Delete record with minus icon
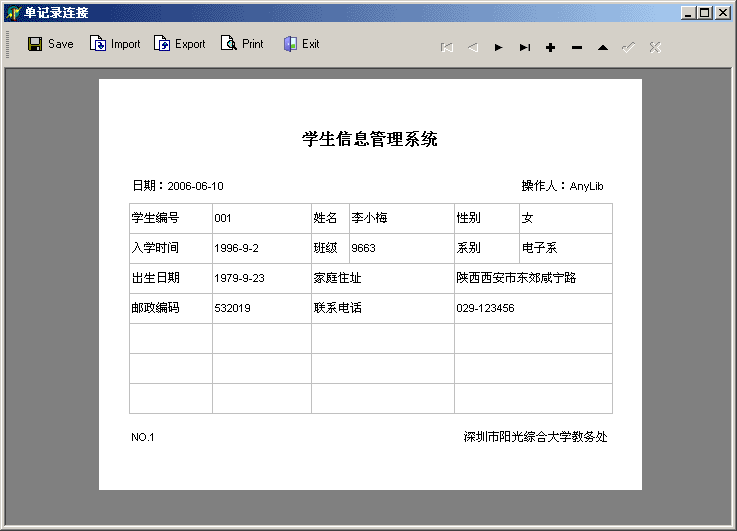This screenshot has height=531, width=737. point(577,47)
